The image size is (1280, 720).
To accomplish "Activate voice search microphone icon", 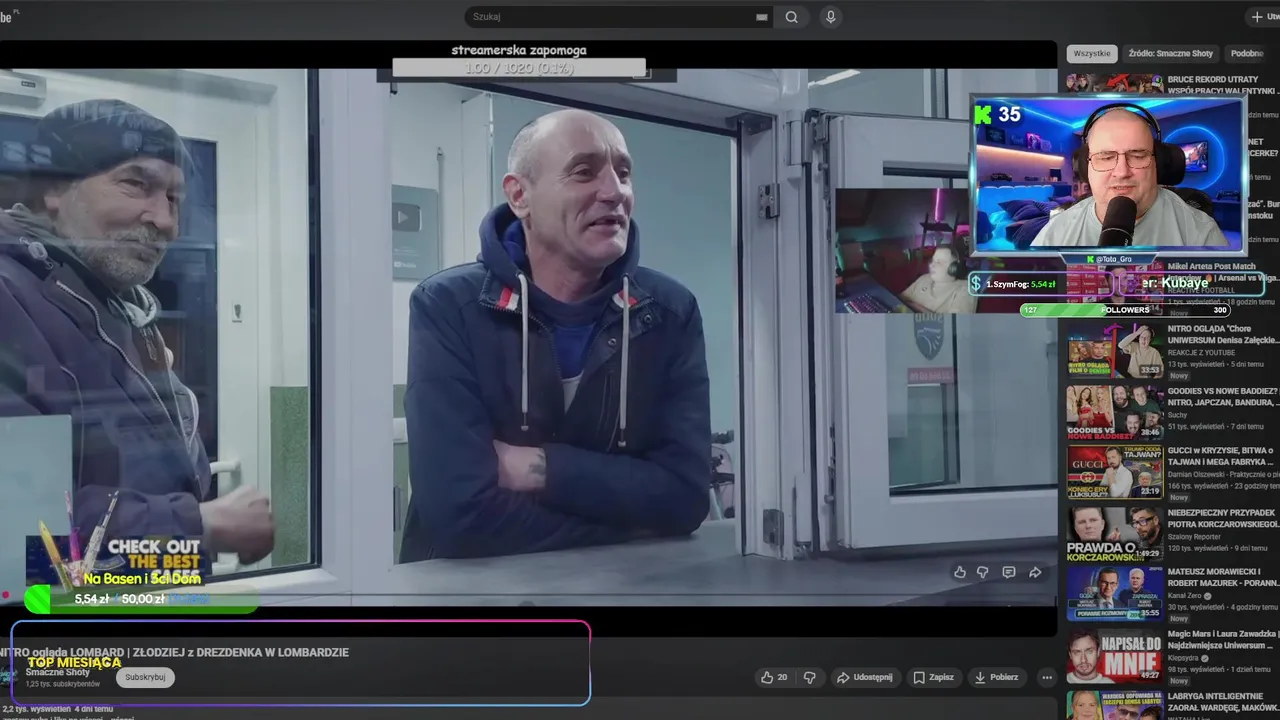I will (x=830, y=17).
